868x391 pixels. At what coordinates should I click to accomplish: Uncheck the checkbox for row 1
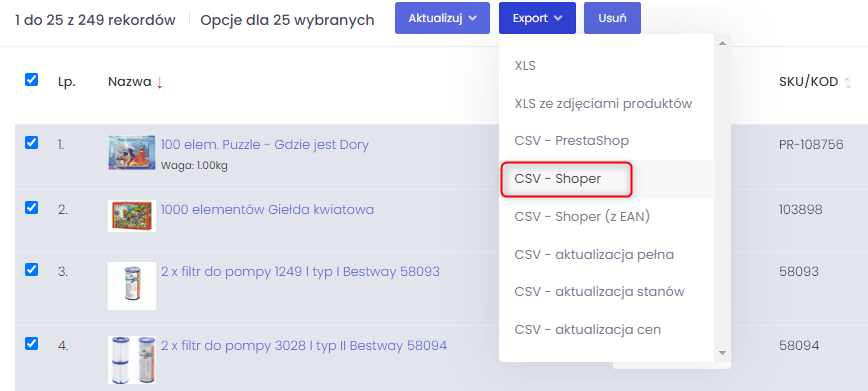tap(32, 143)
